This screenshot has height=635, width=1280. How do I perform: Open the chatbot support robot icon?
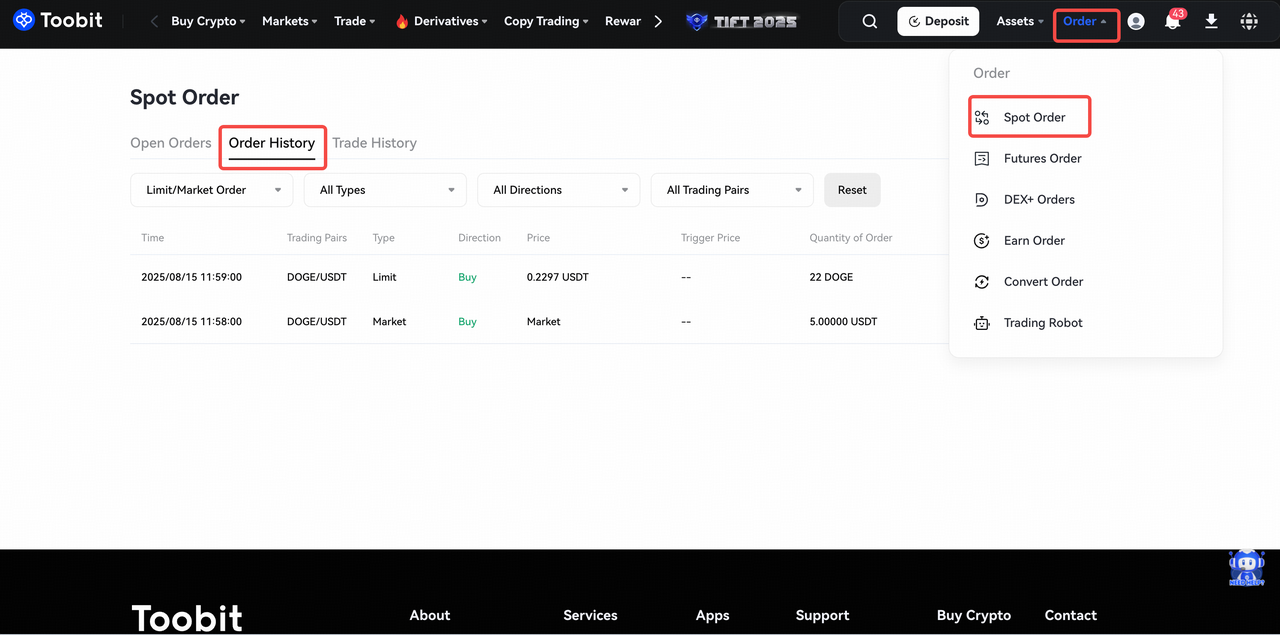tap(1246, 568)
